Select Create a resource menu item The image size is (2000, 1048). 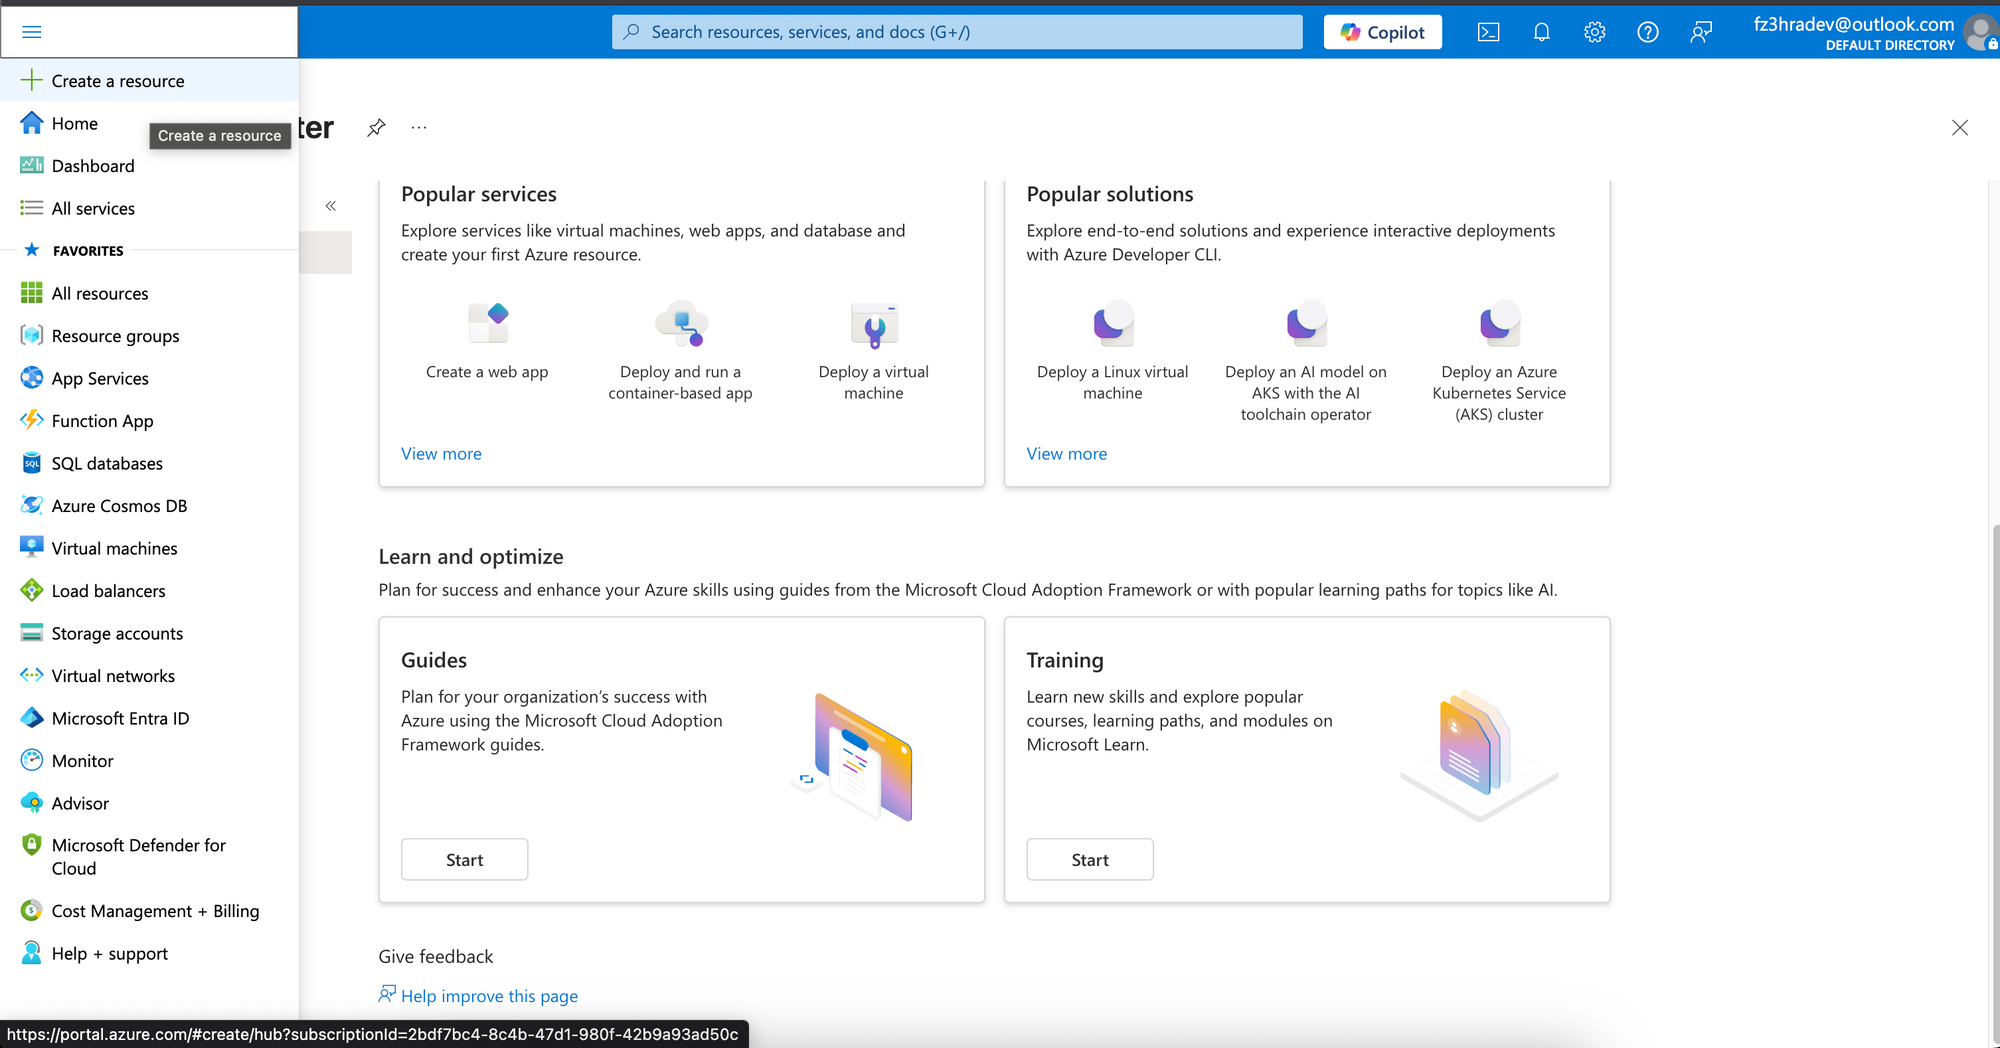coord(150,80)
